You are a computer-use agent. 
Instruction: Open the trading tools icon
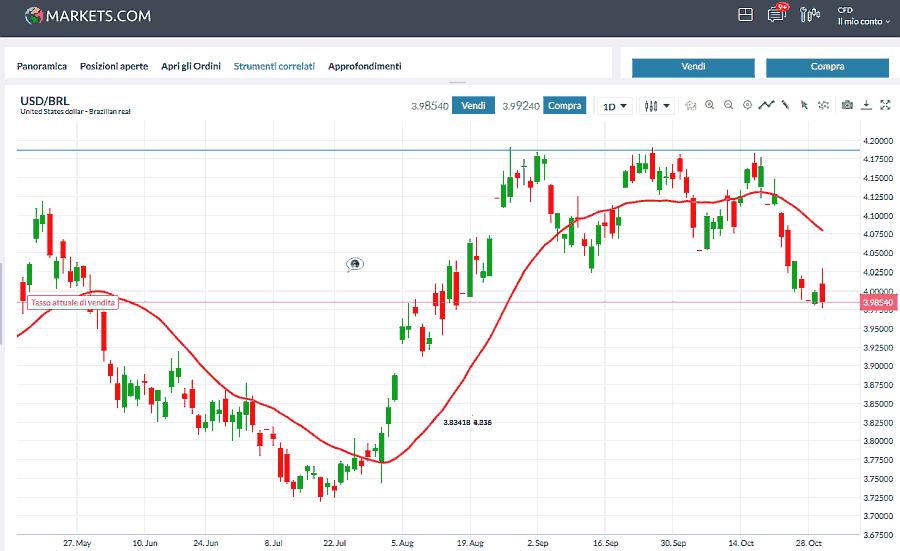(x=809, y=15)
